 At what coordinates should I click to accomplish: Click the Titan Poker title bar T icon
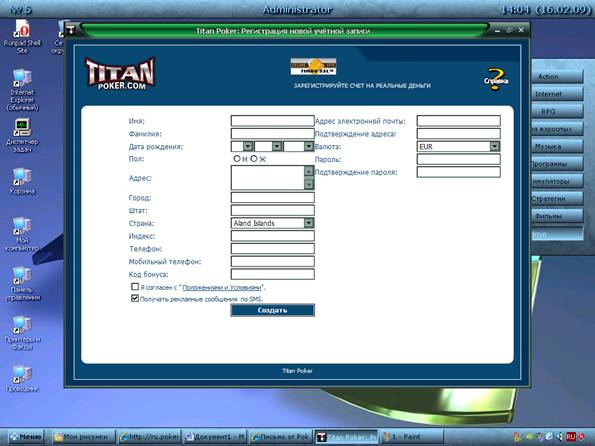click(71, 30)
